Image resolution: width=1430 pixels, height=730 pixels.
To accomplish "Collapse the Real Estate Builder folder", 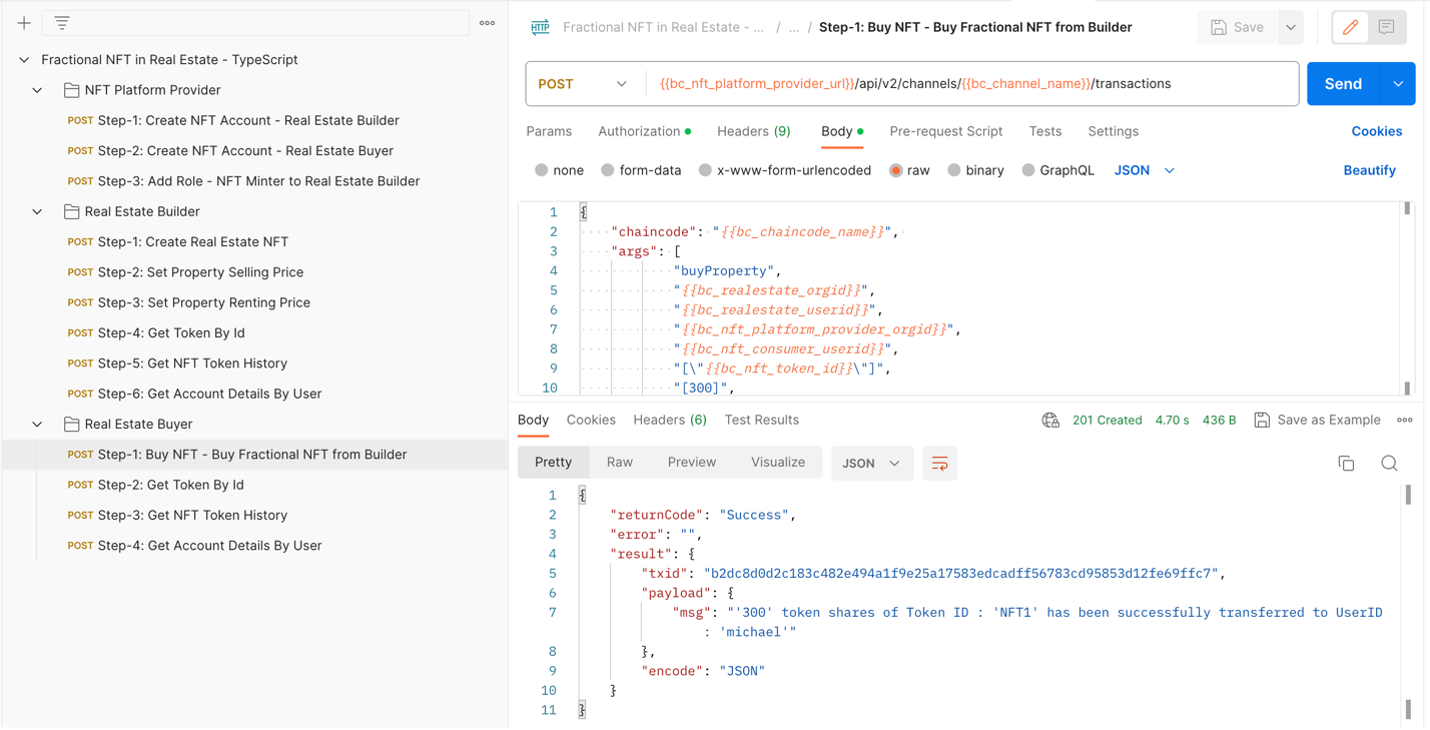I will [37, 212].
